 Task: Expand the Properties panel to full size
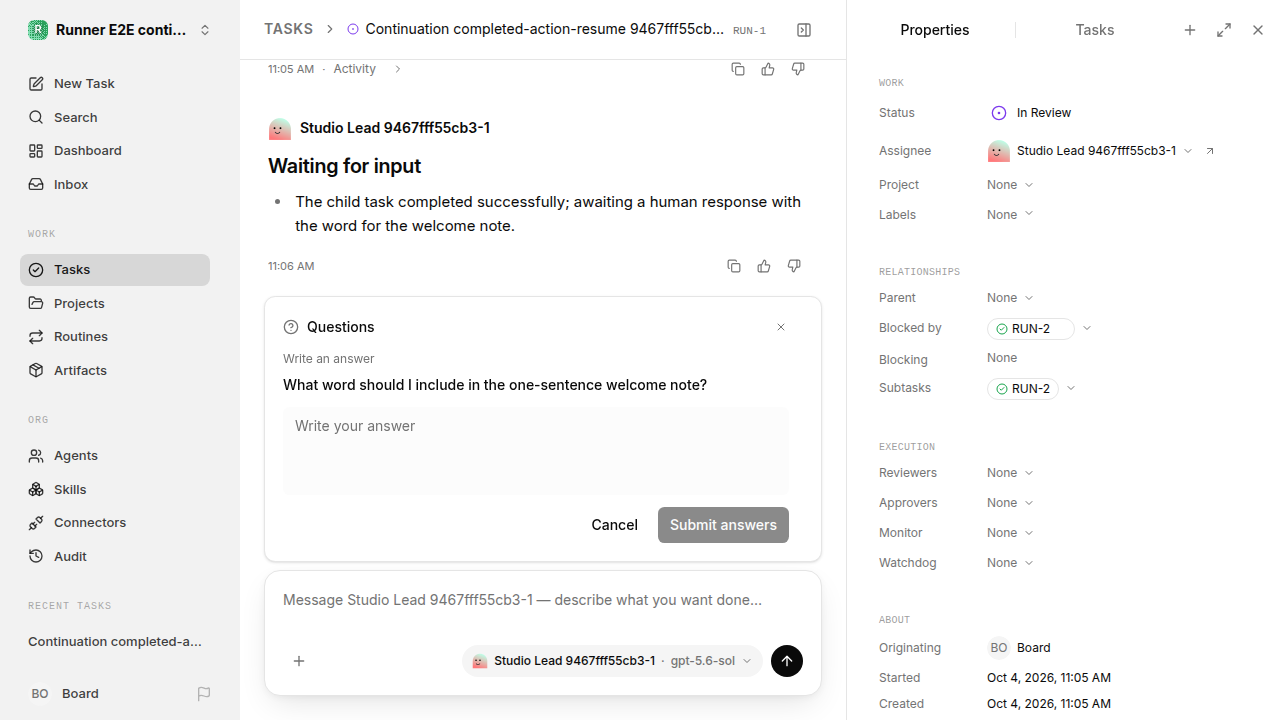(1224, 30)
